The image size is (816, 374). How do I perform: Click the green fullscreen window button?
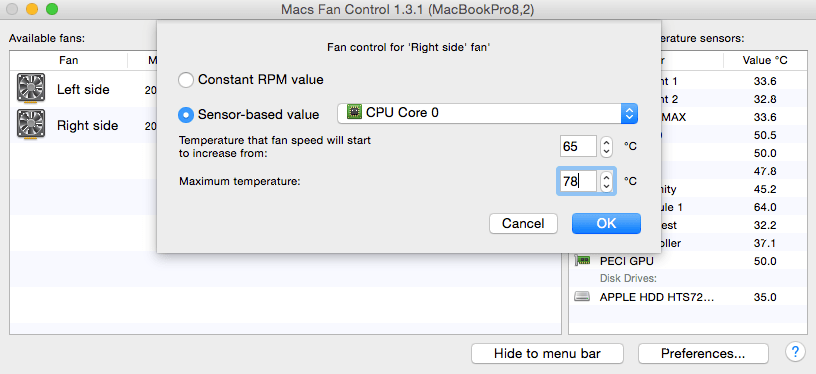click(52, 9)
